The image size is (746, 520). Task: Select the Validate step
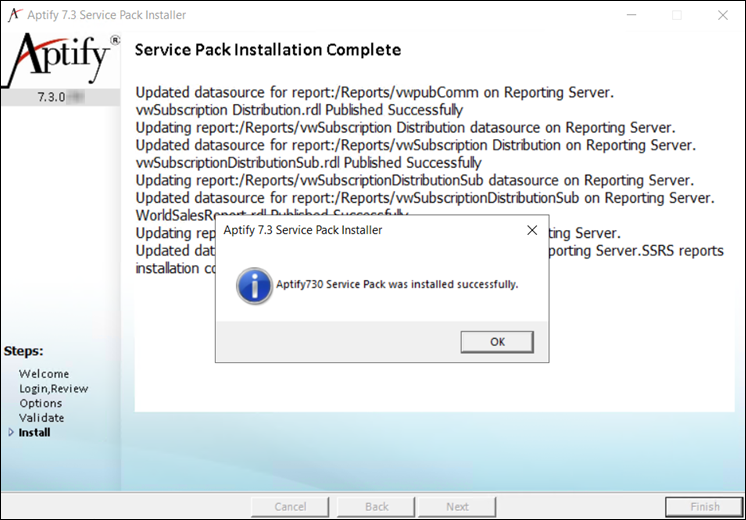point(41,418)
